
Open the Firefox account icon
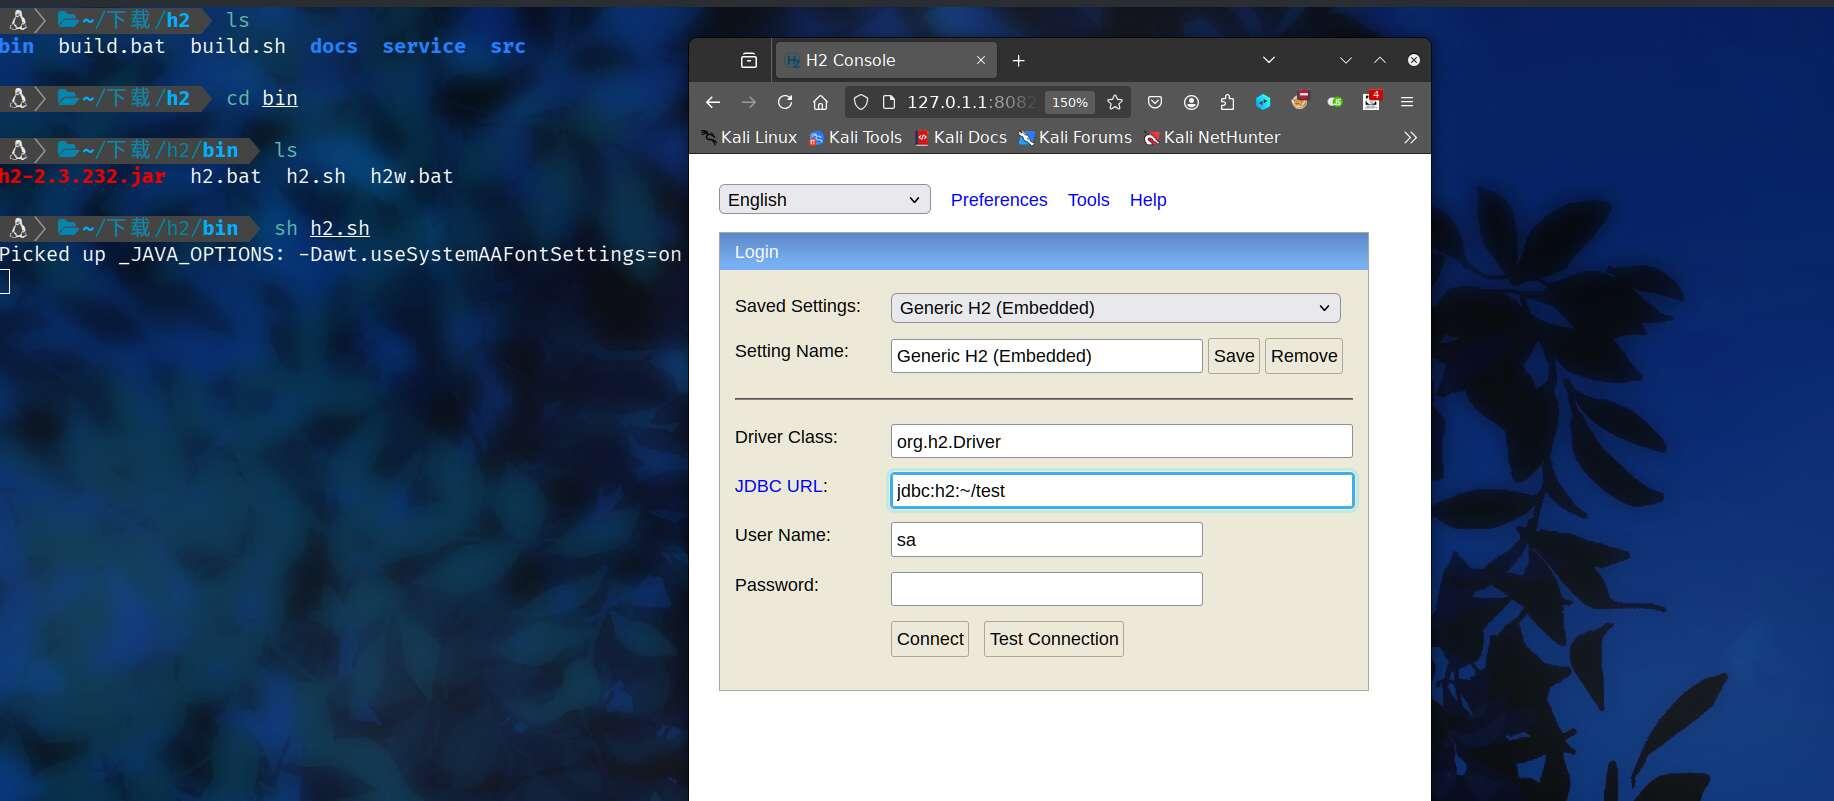pyautogui.click(x=1191, y=102)
